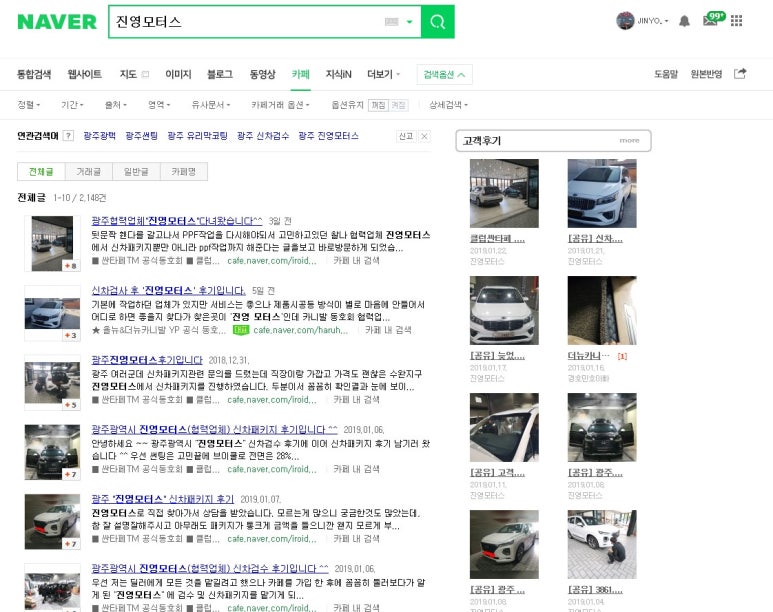
Task: Click thumbnail of 광주진영모터스후기입니다 result
Action: point(52,383)
